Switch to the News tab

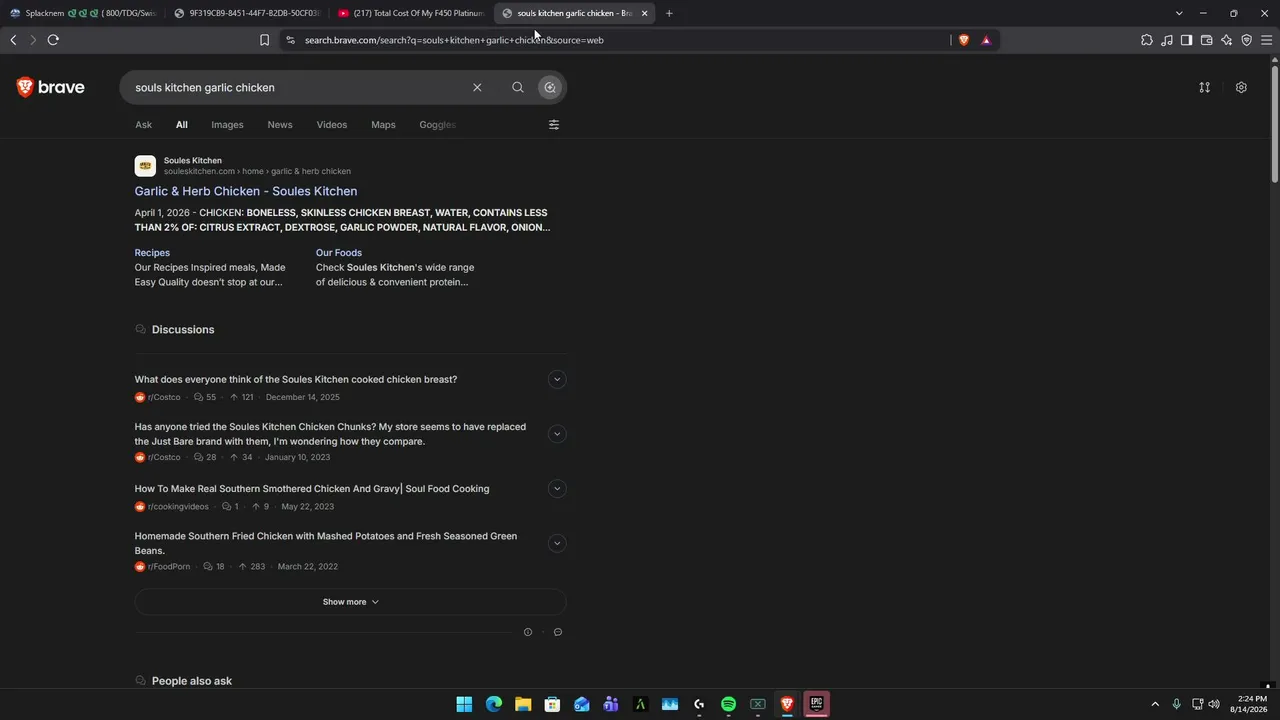[x=280, y=125]
